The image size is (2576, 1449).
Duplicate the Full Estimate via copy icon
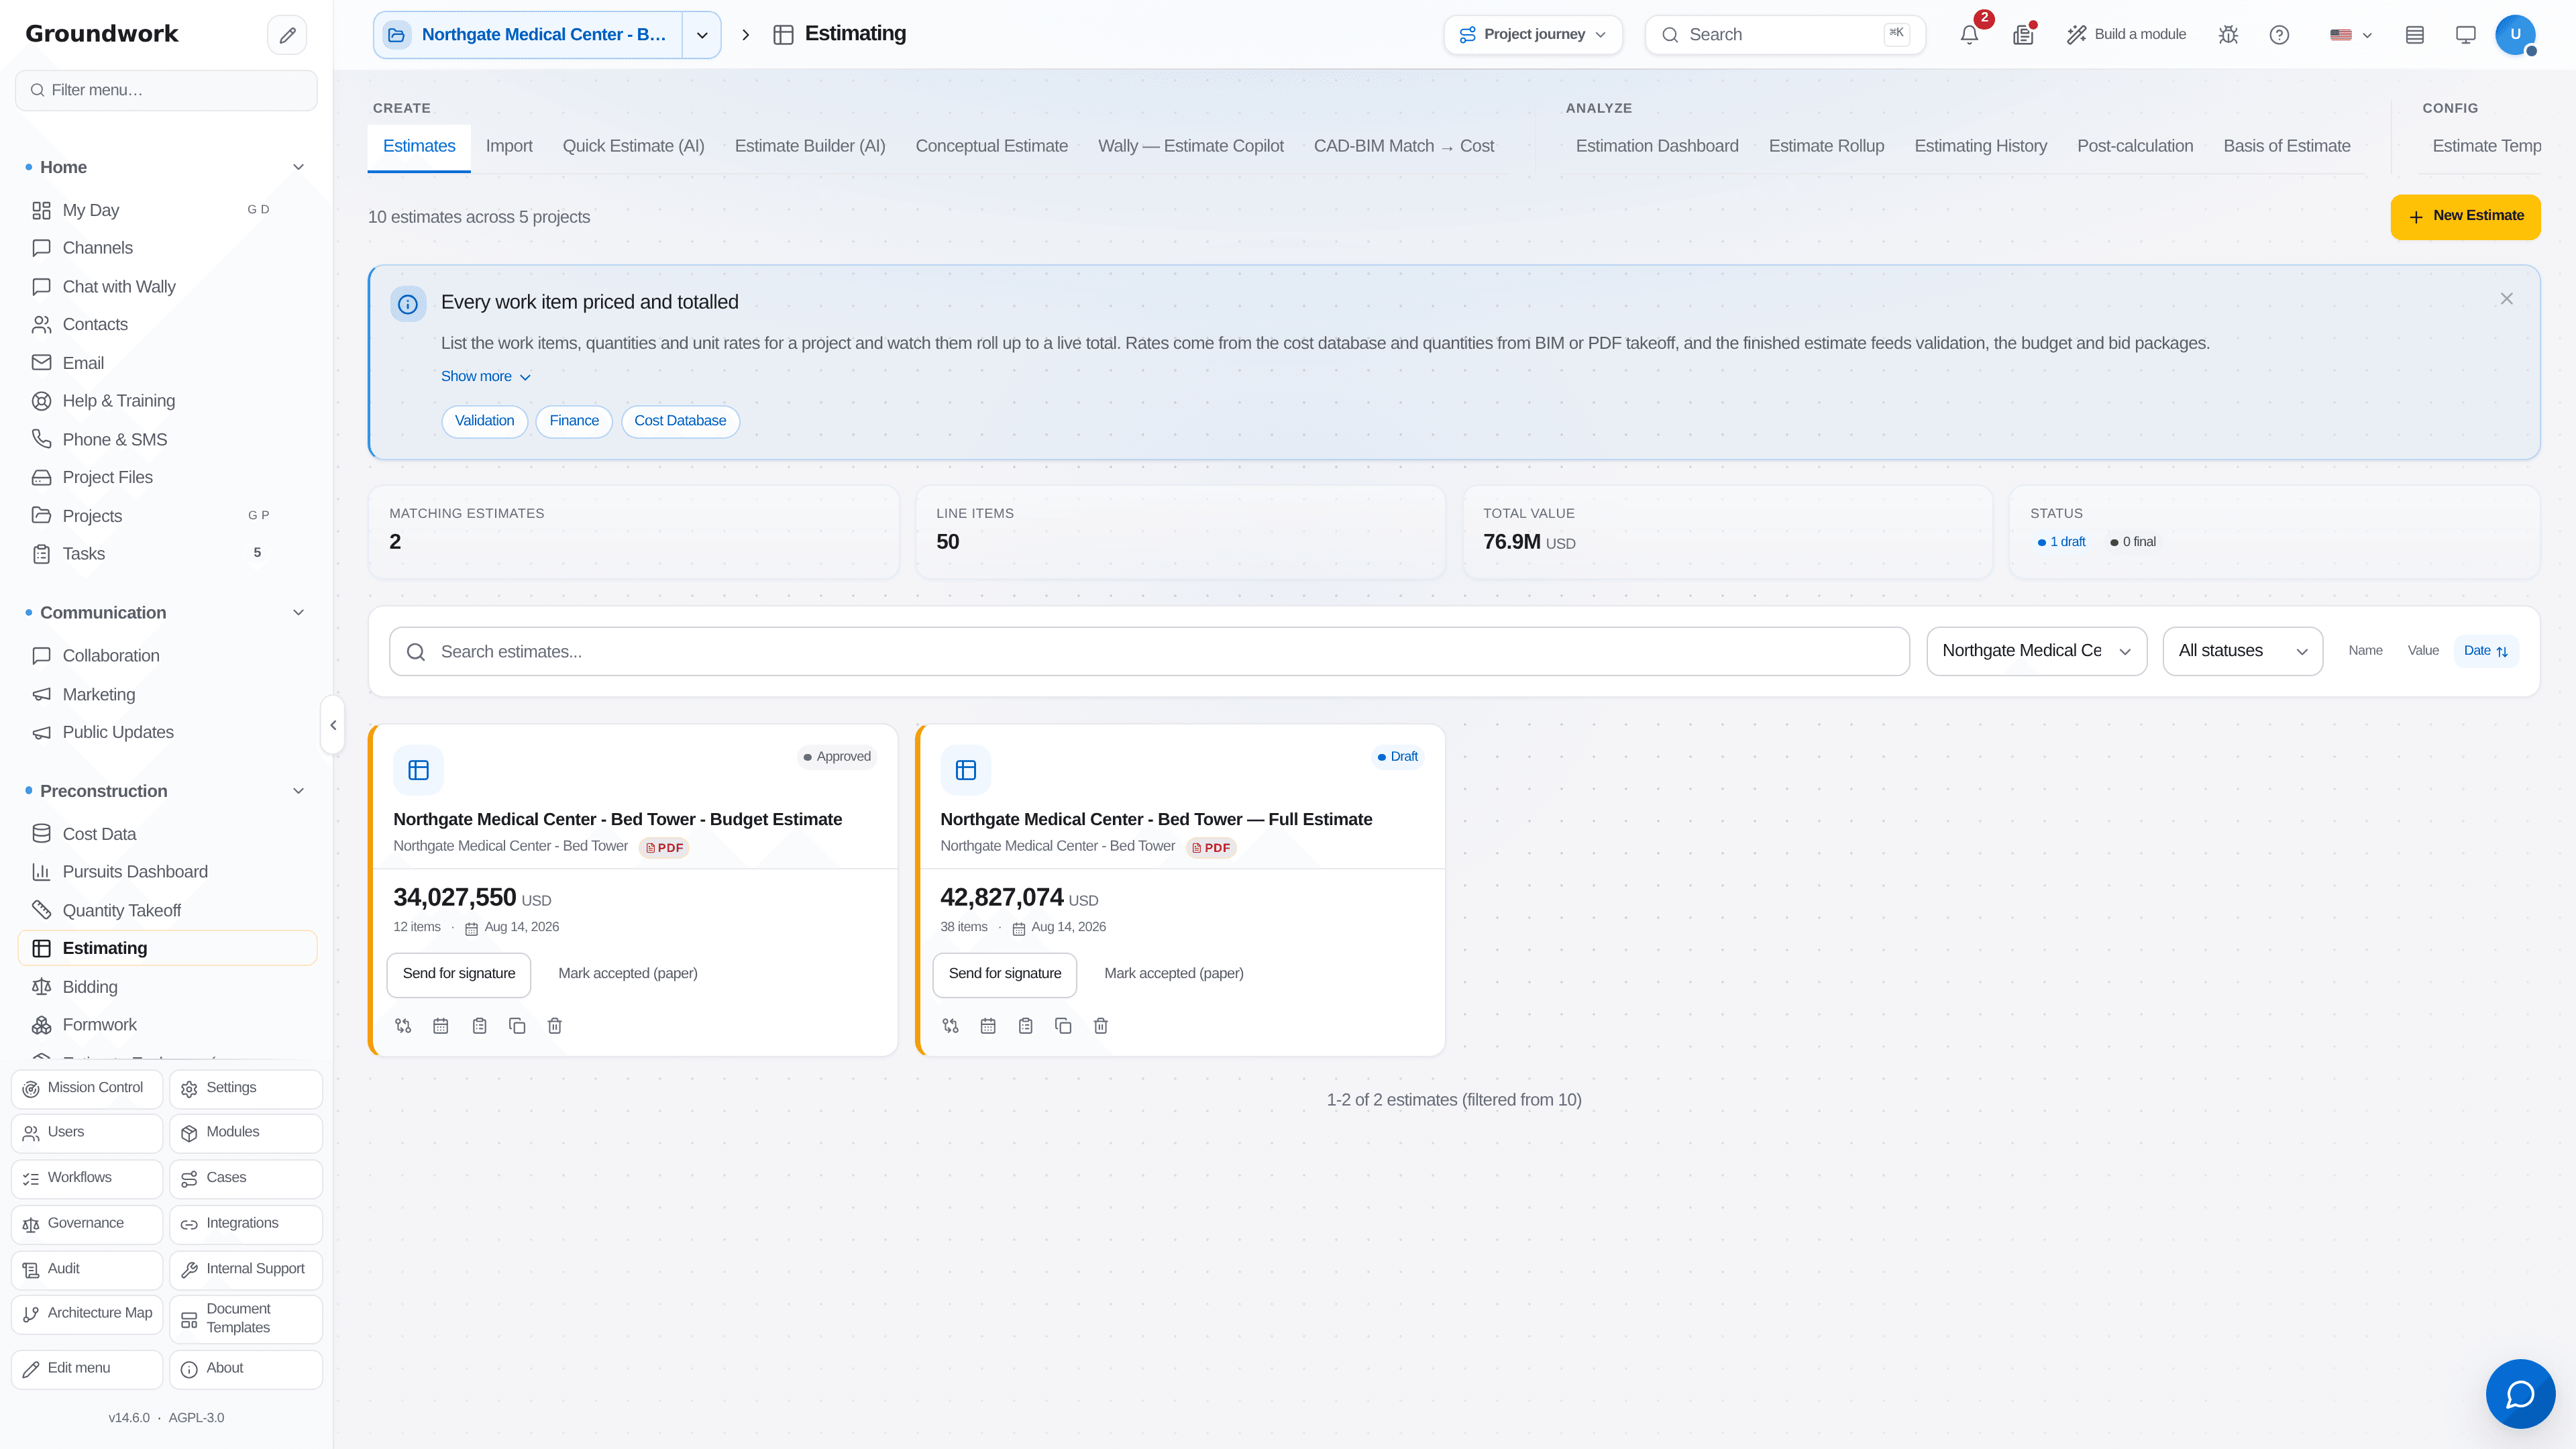click(x=1063, y=1026)
